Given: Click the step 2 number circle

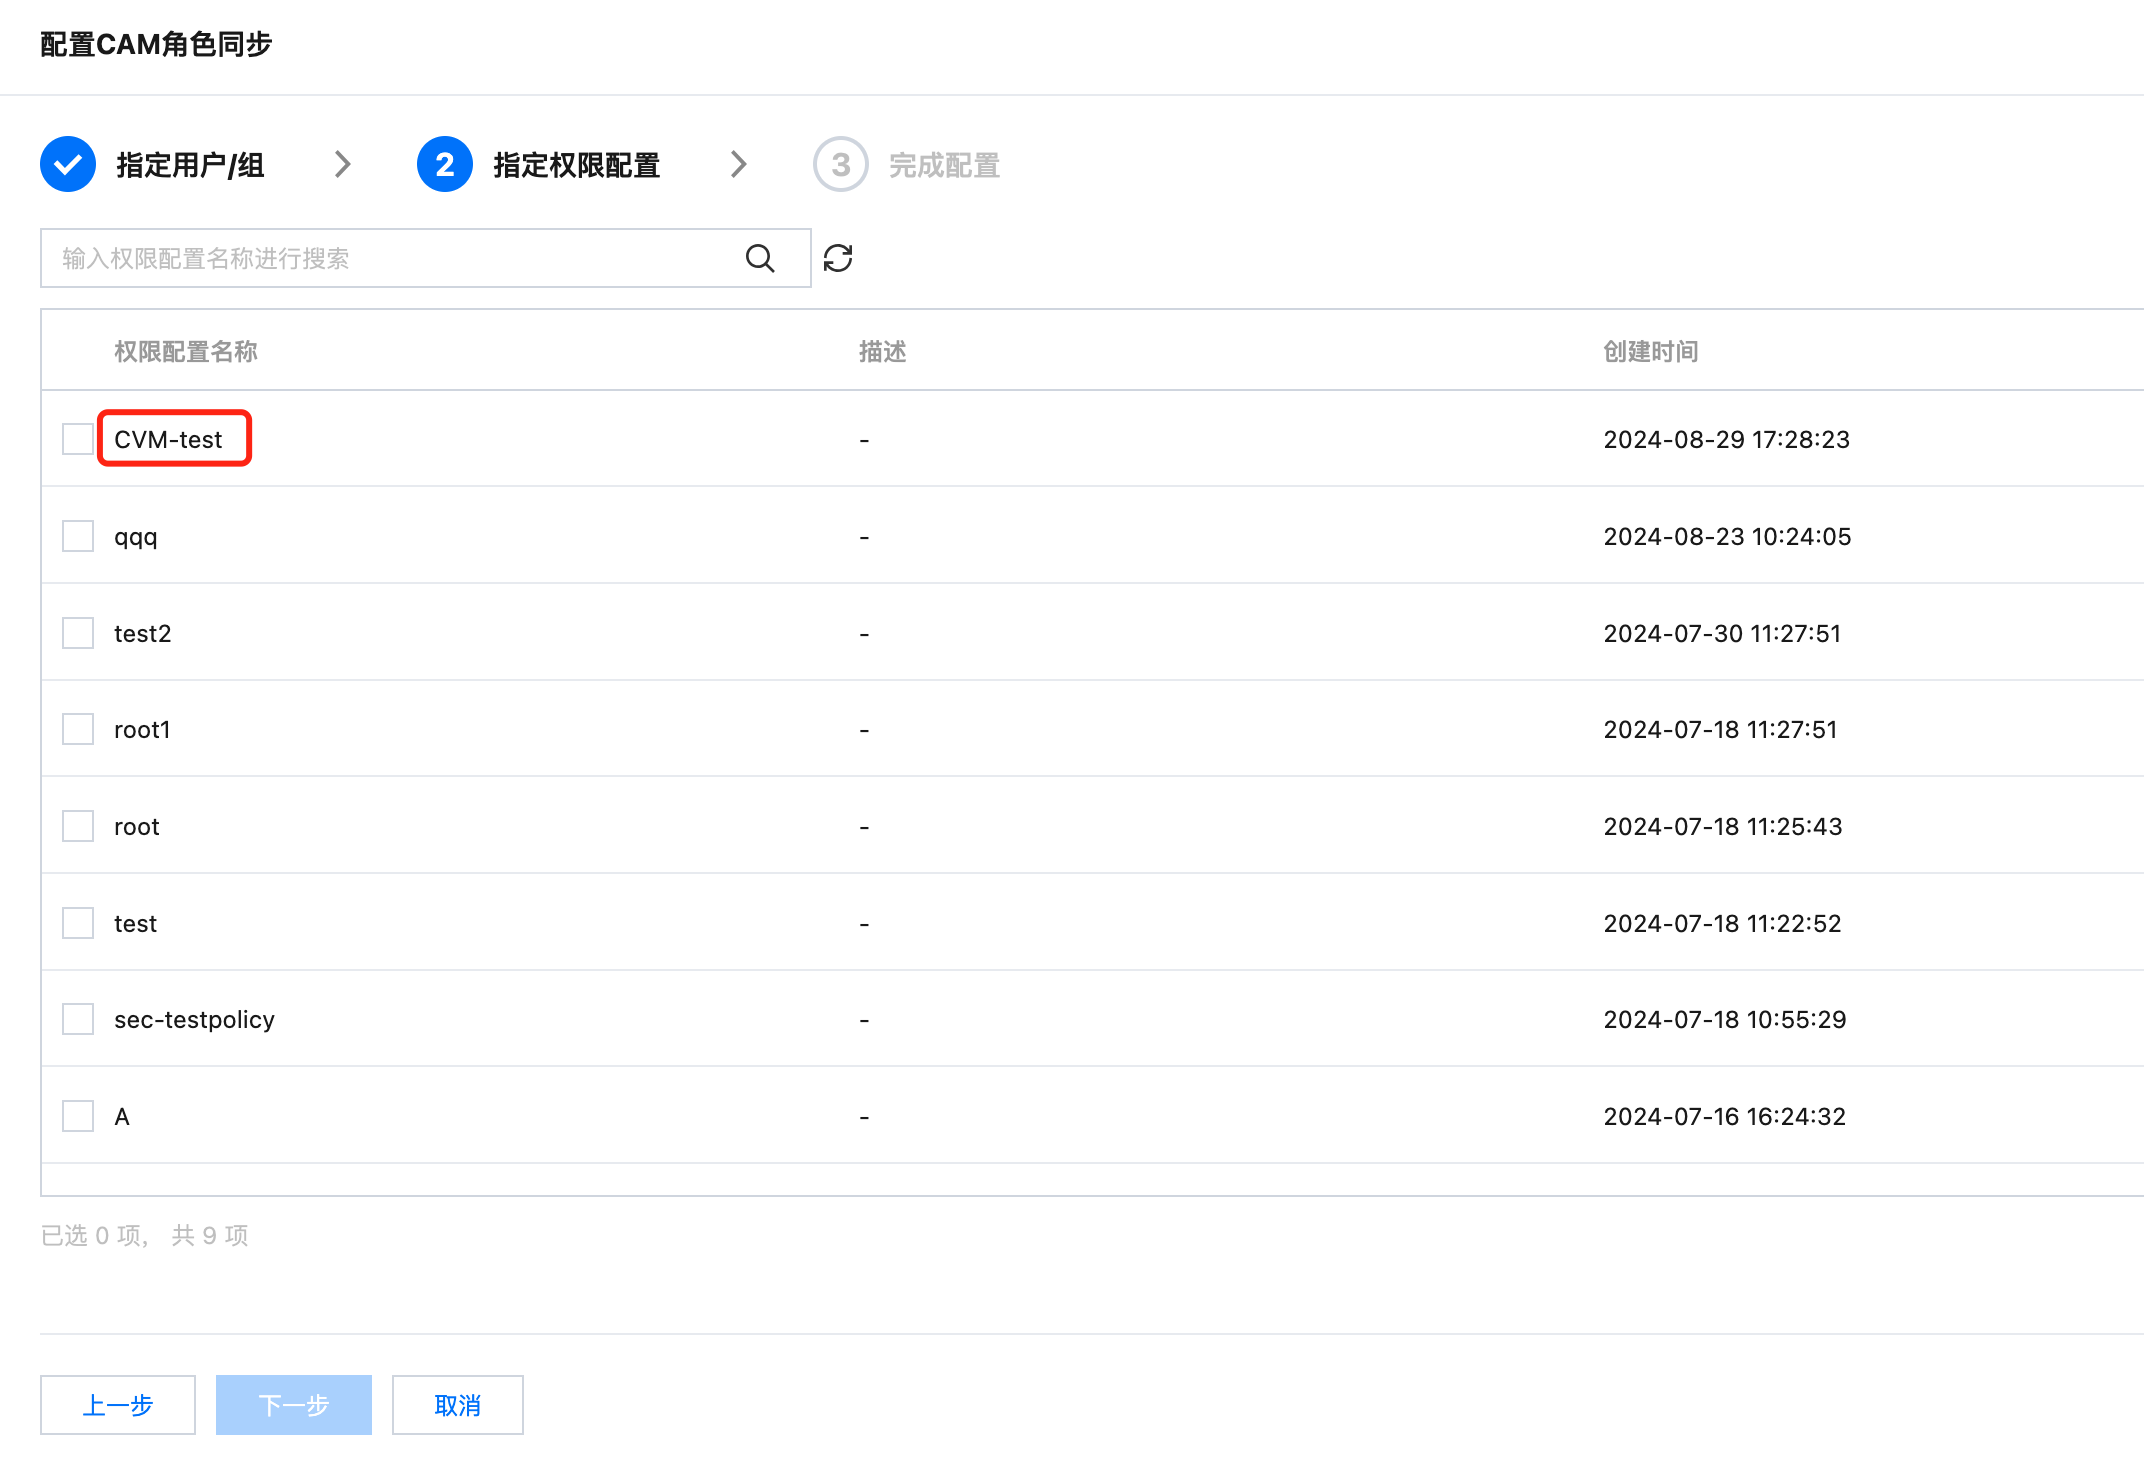Looking at the screenshot, I should tap(445, 164).
